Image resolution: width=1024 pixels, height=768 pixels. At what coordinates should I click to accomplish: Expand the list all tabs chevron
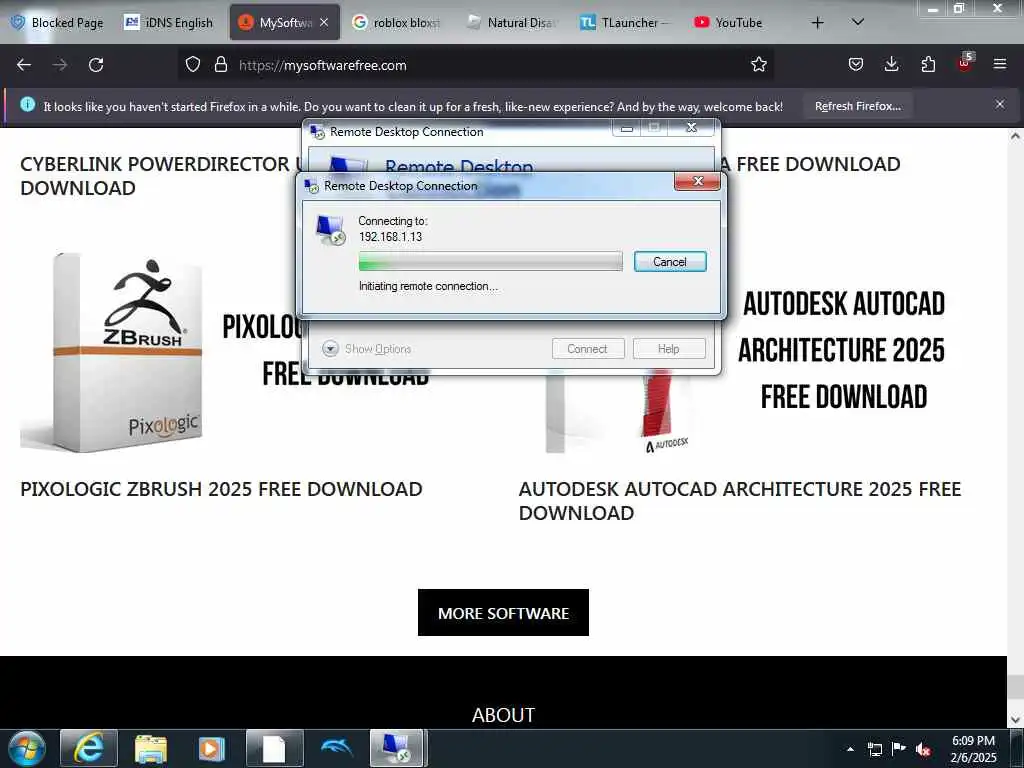click(x=858, y=22)
